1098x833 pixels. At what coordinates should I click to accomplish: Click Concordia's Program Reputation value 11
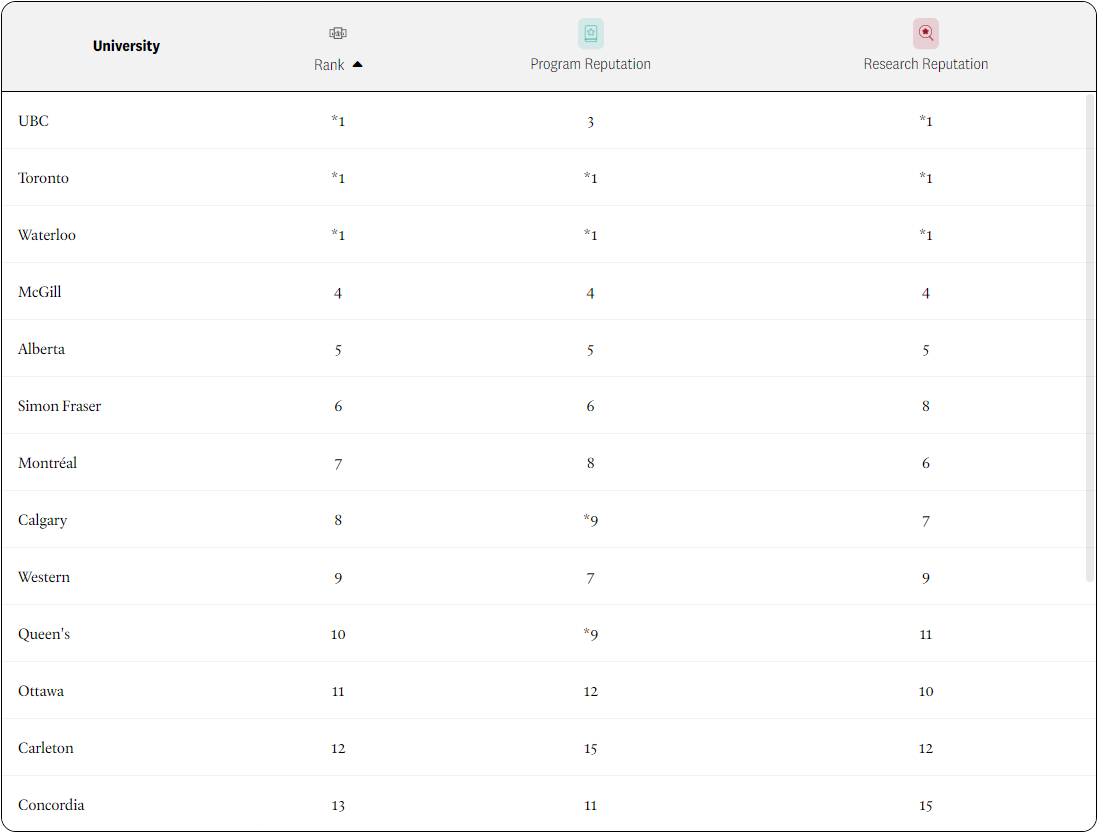click(590, 806)
